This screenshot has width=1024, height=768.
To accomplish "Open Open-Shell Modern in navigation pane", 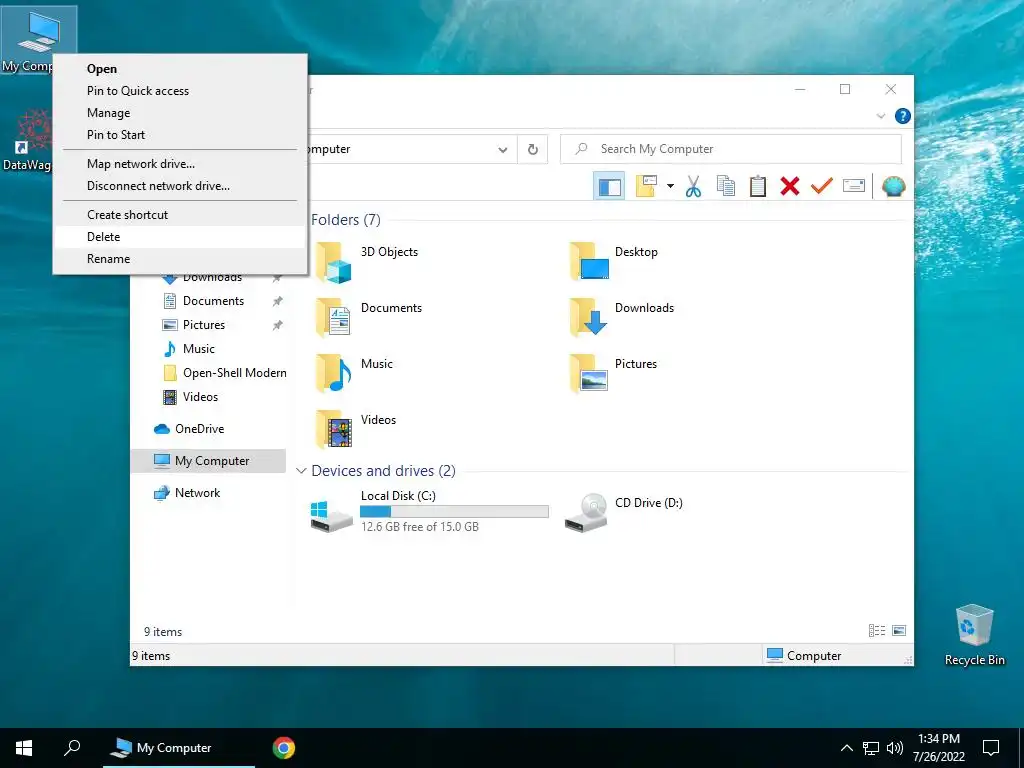I will 234,373.
